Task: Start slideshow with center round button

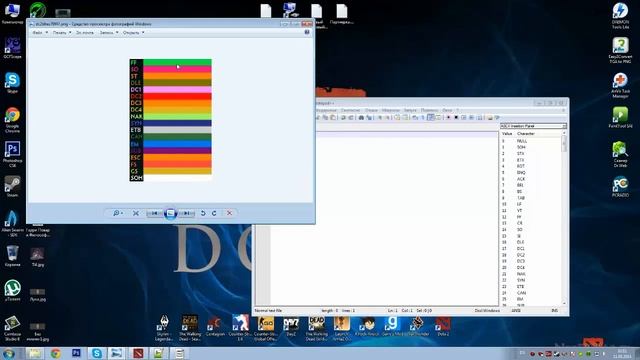Action: (171, 213)
